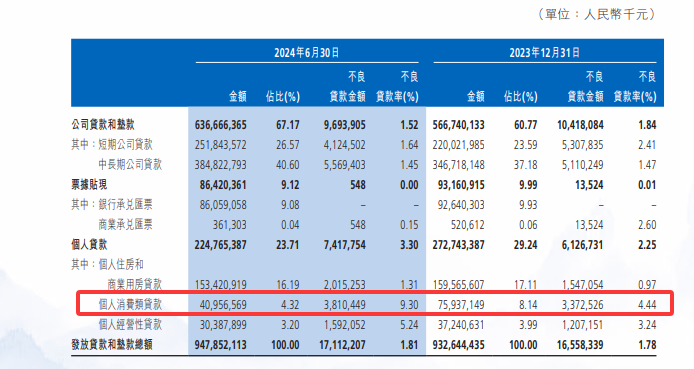The image size is (694, 369).
Task: Click the bad-loan rate 2.41
Action: [647, 145]
